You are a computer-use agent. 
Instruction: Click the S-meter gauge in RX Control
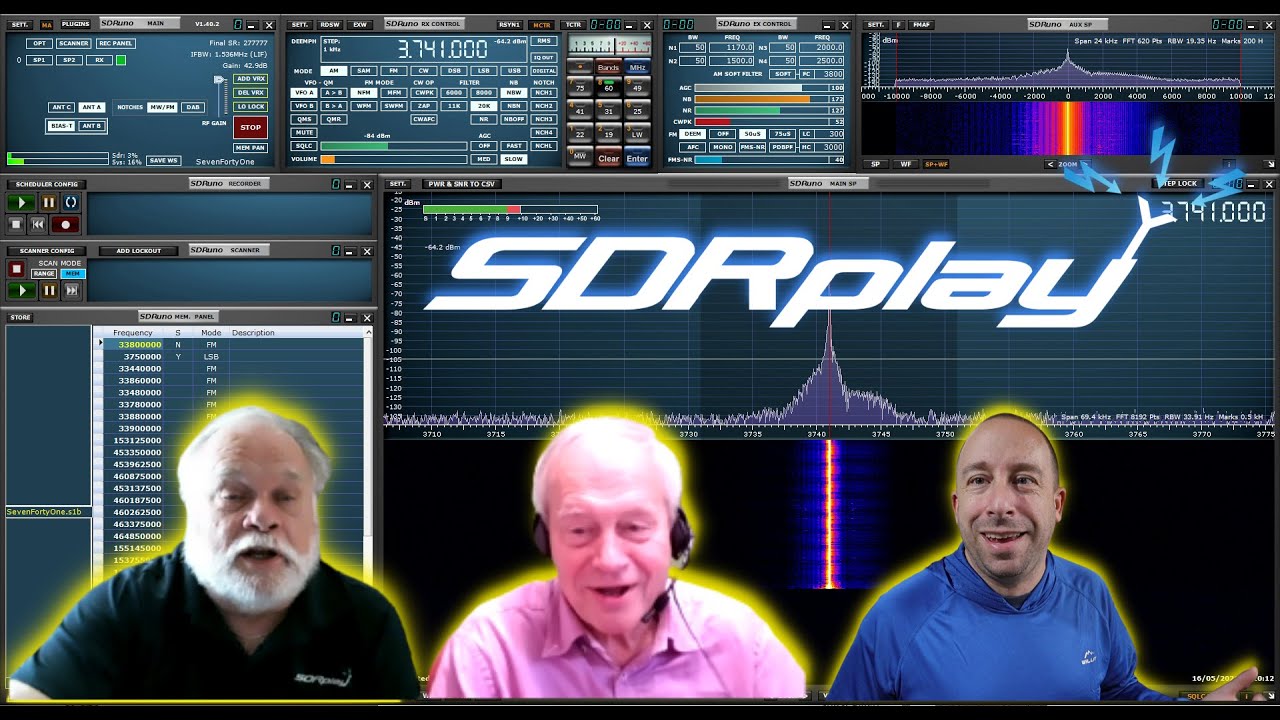point(609,46)
